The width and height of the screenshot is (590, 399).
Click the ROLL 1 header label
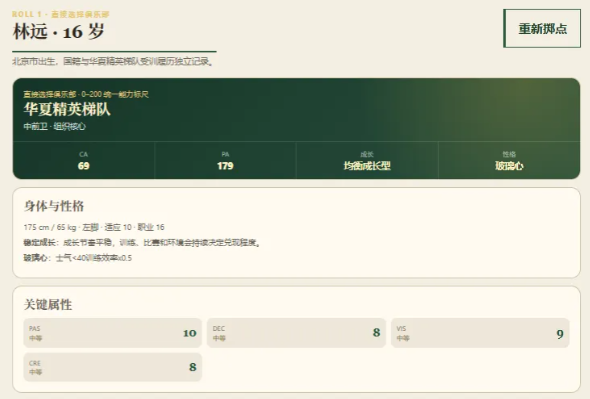(61, 14)
